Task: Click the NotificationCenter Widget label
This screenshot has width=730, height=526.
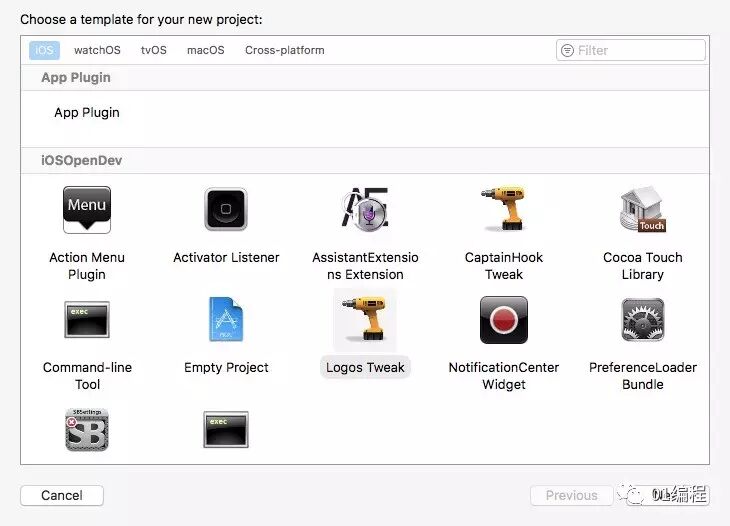Action: coord(504,376)
